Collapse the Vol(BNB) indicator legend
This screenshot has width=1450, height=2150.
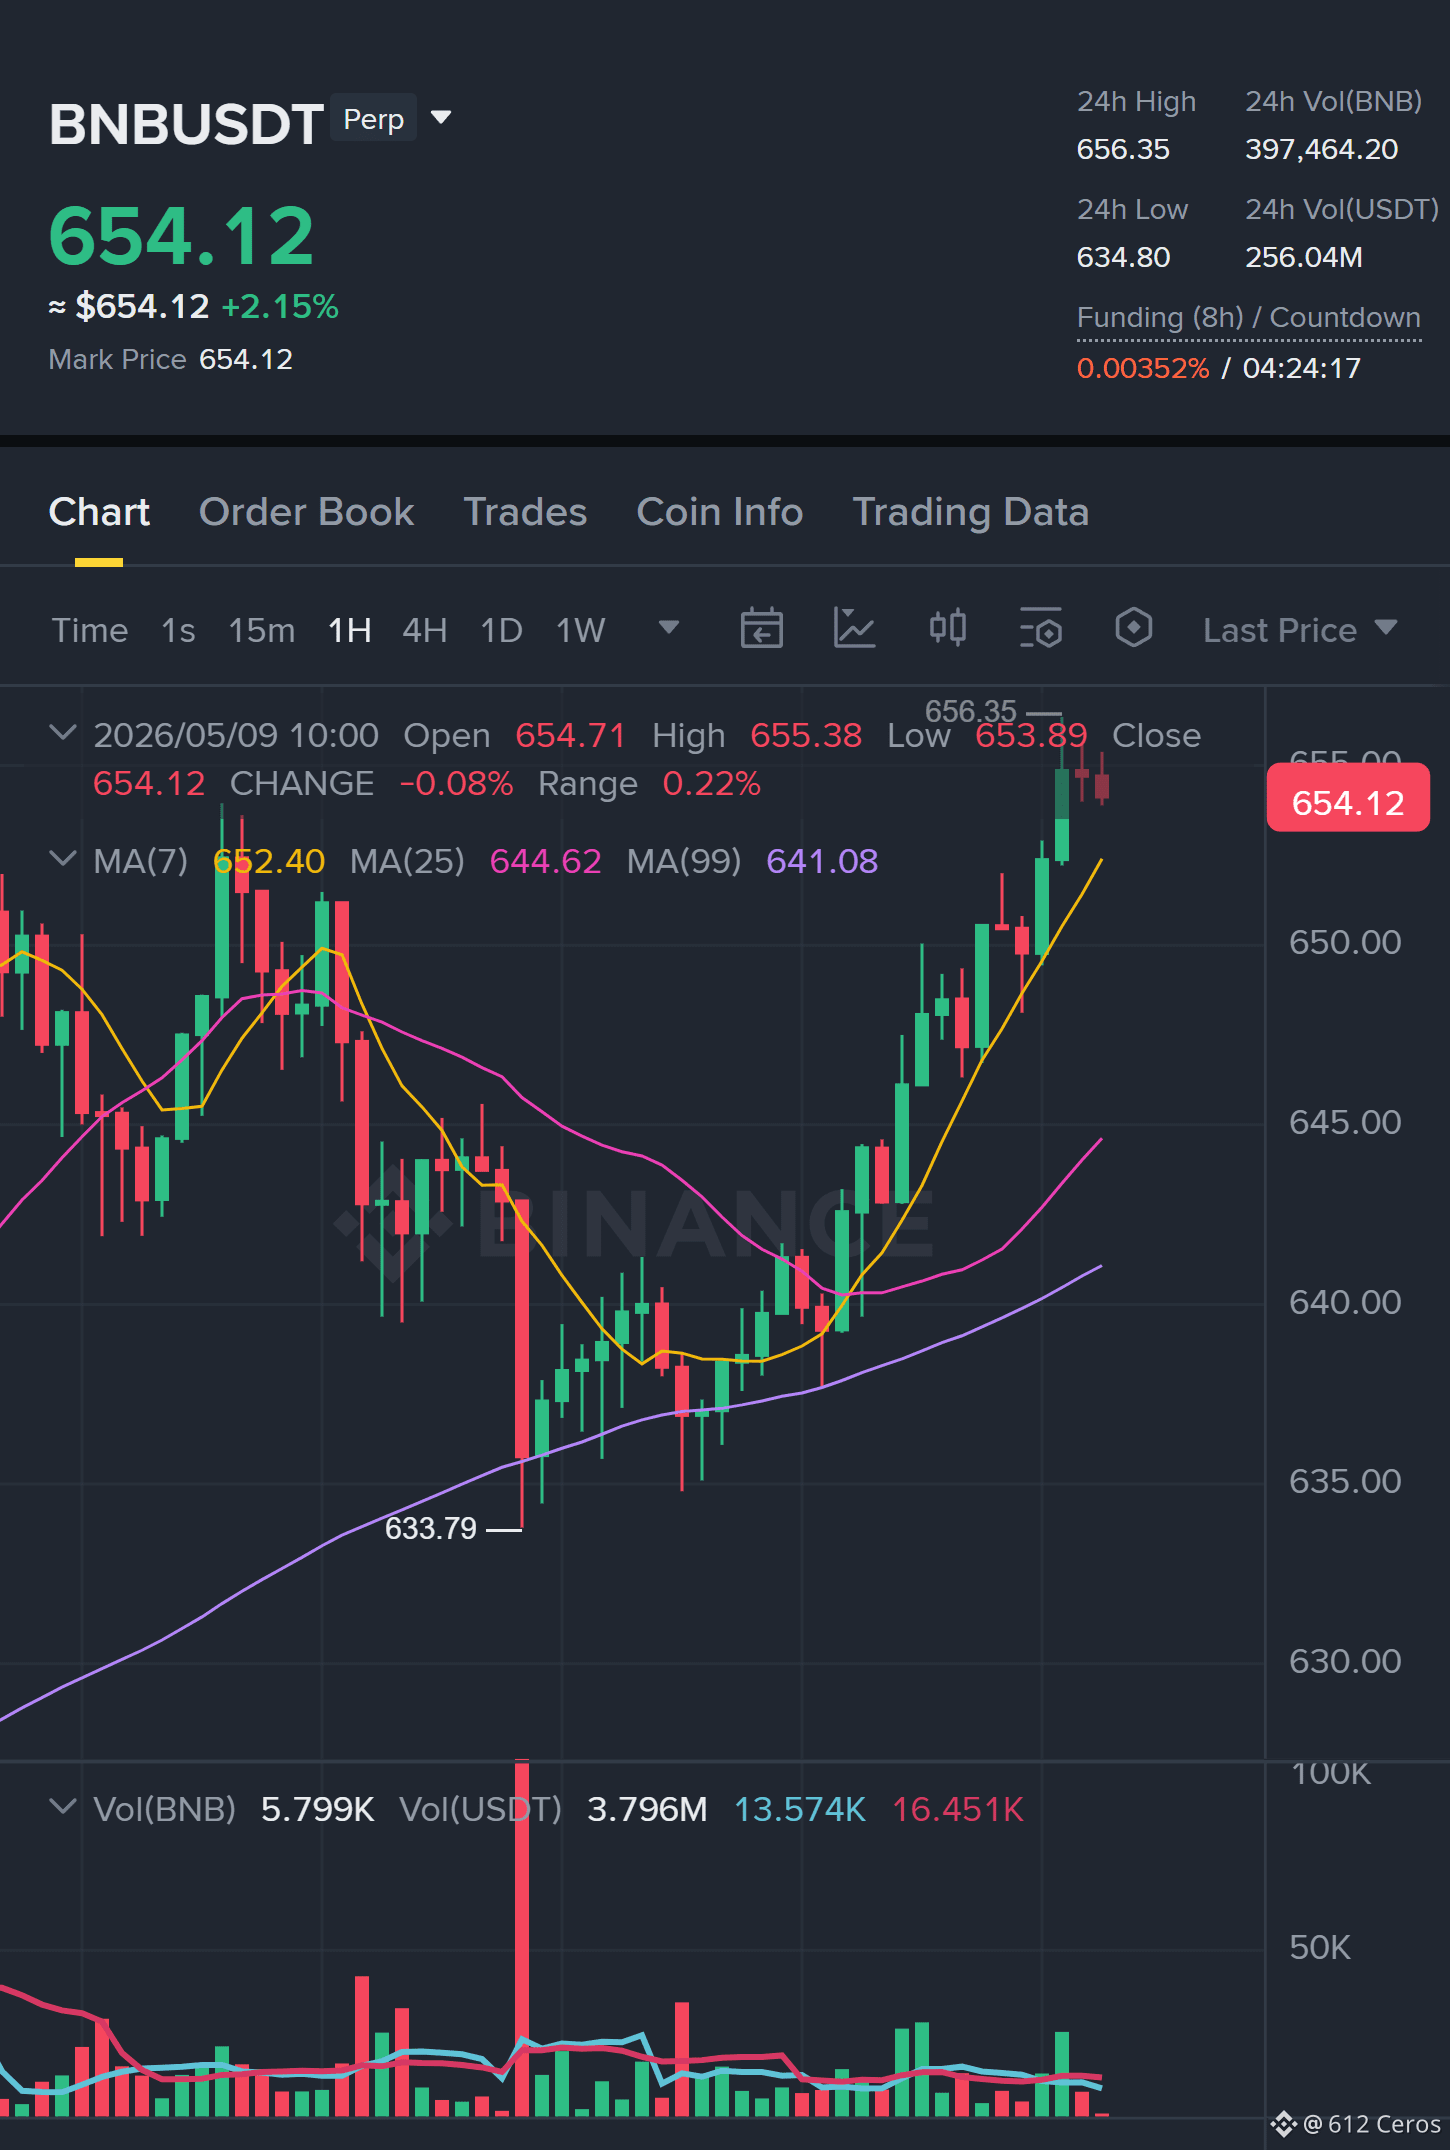pyautogui.click(x=62, y=1807)
